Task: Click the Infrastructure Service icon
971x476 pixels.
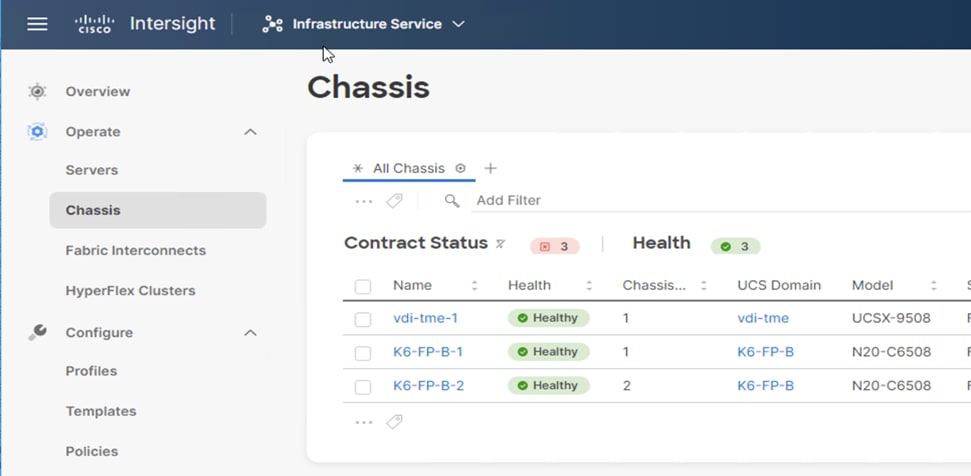Action: (x=272, y=24)
